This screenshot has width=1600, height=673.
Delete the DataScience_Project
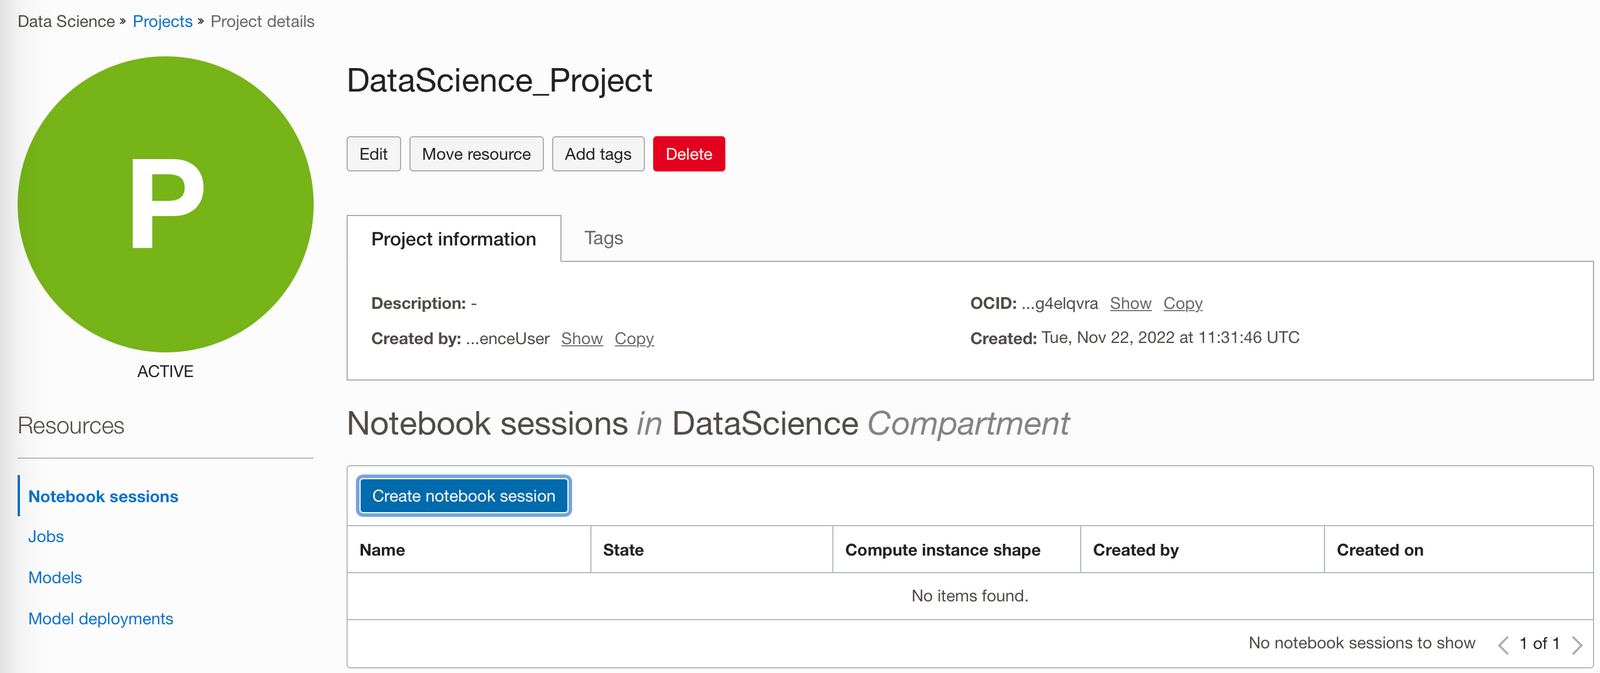(x=688, y=154)
